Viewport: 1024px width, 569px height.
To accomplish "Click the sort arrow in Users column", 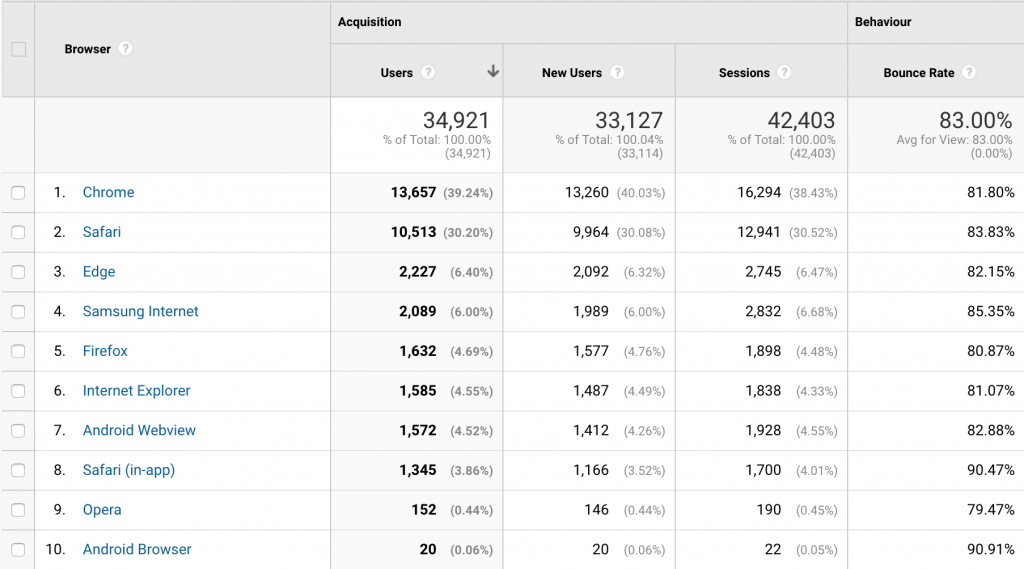I will point(493,71).
